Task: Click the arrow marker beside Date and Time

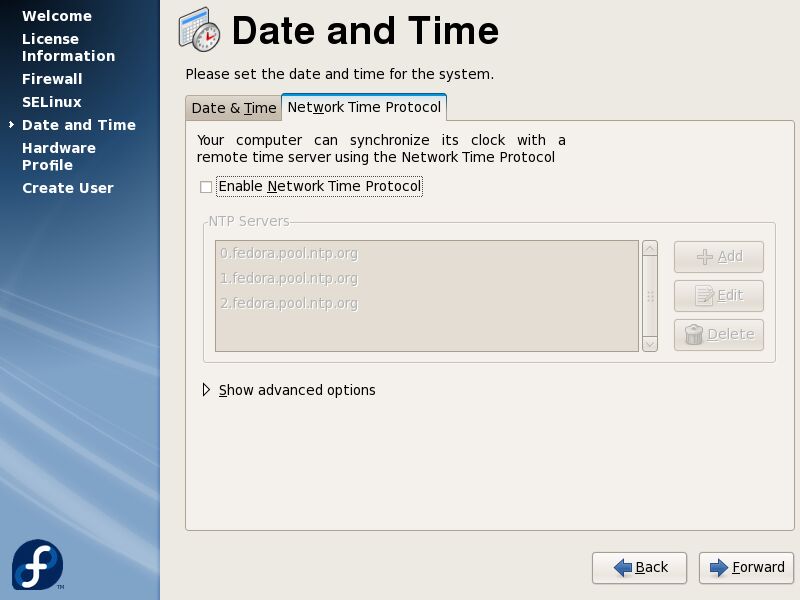Action: point(11,124)
